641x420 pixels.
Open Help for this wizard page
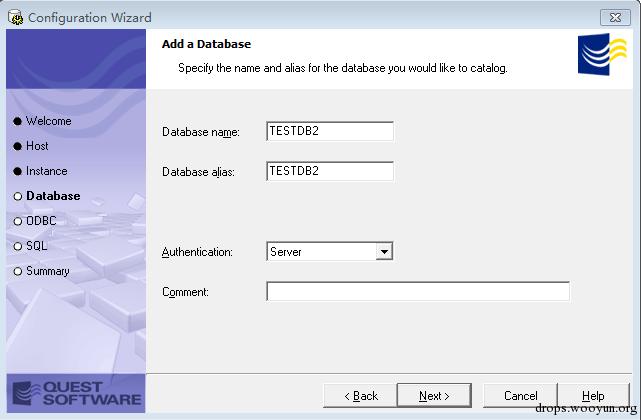(593, 396)
